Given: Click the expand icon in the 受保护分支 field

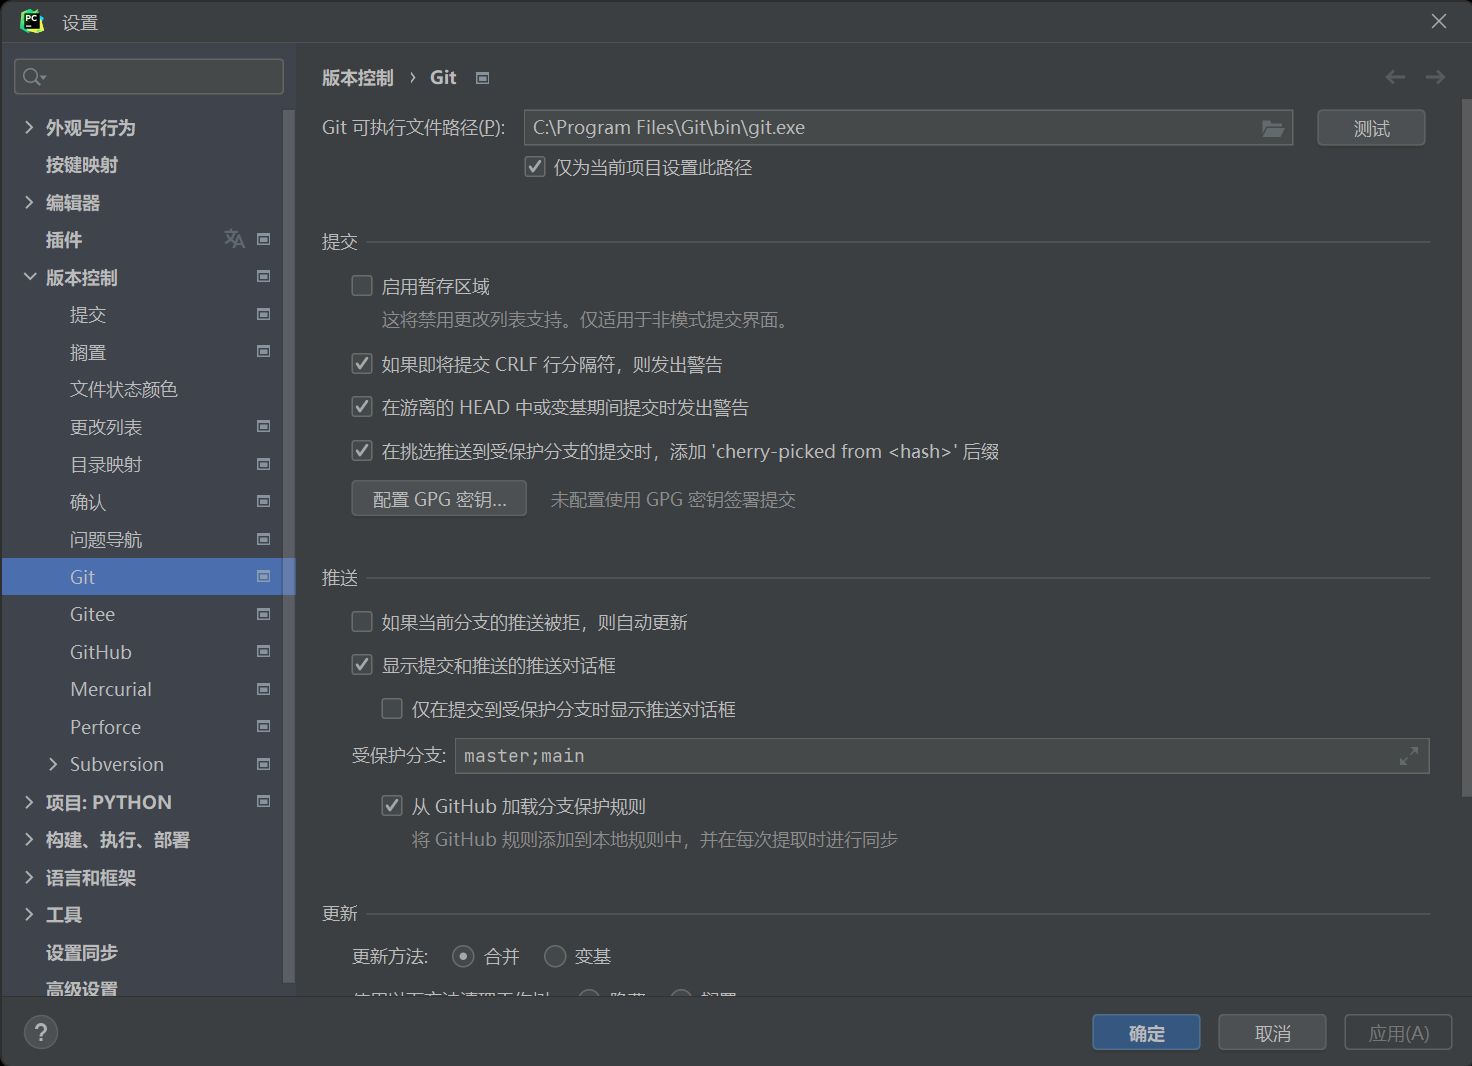Looking at the screenshot, I should 1409,756.
